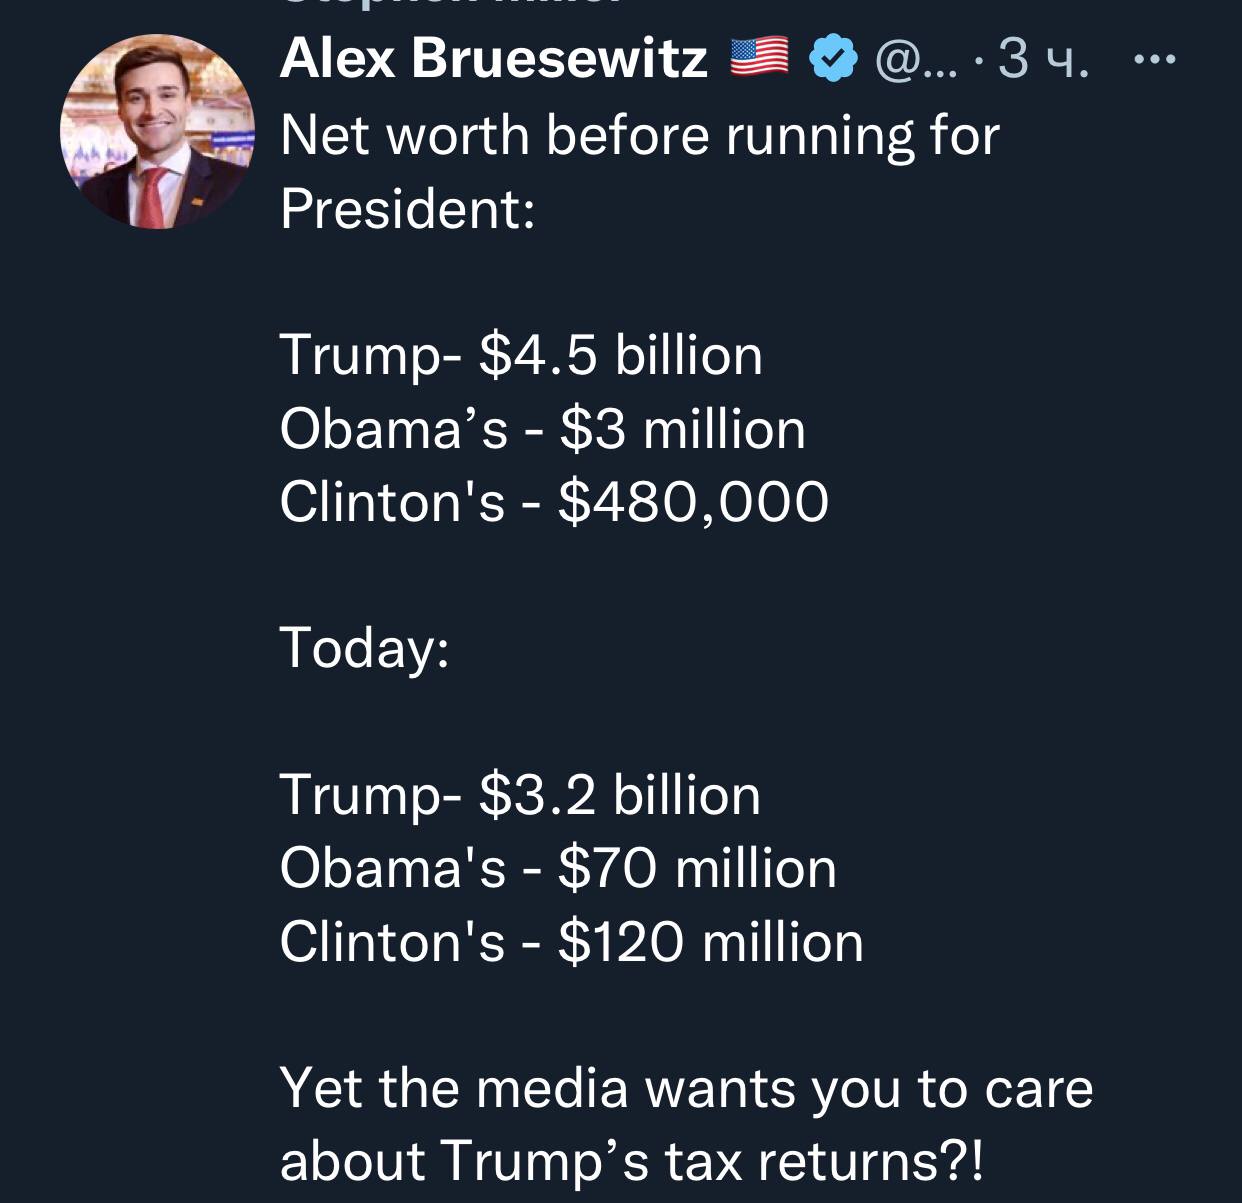
Task: Open the three-dot more options menu
Action: [1155, 60]
